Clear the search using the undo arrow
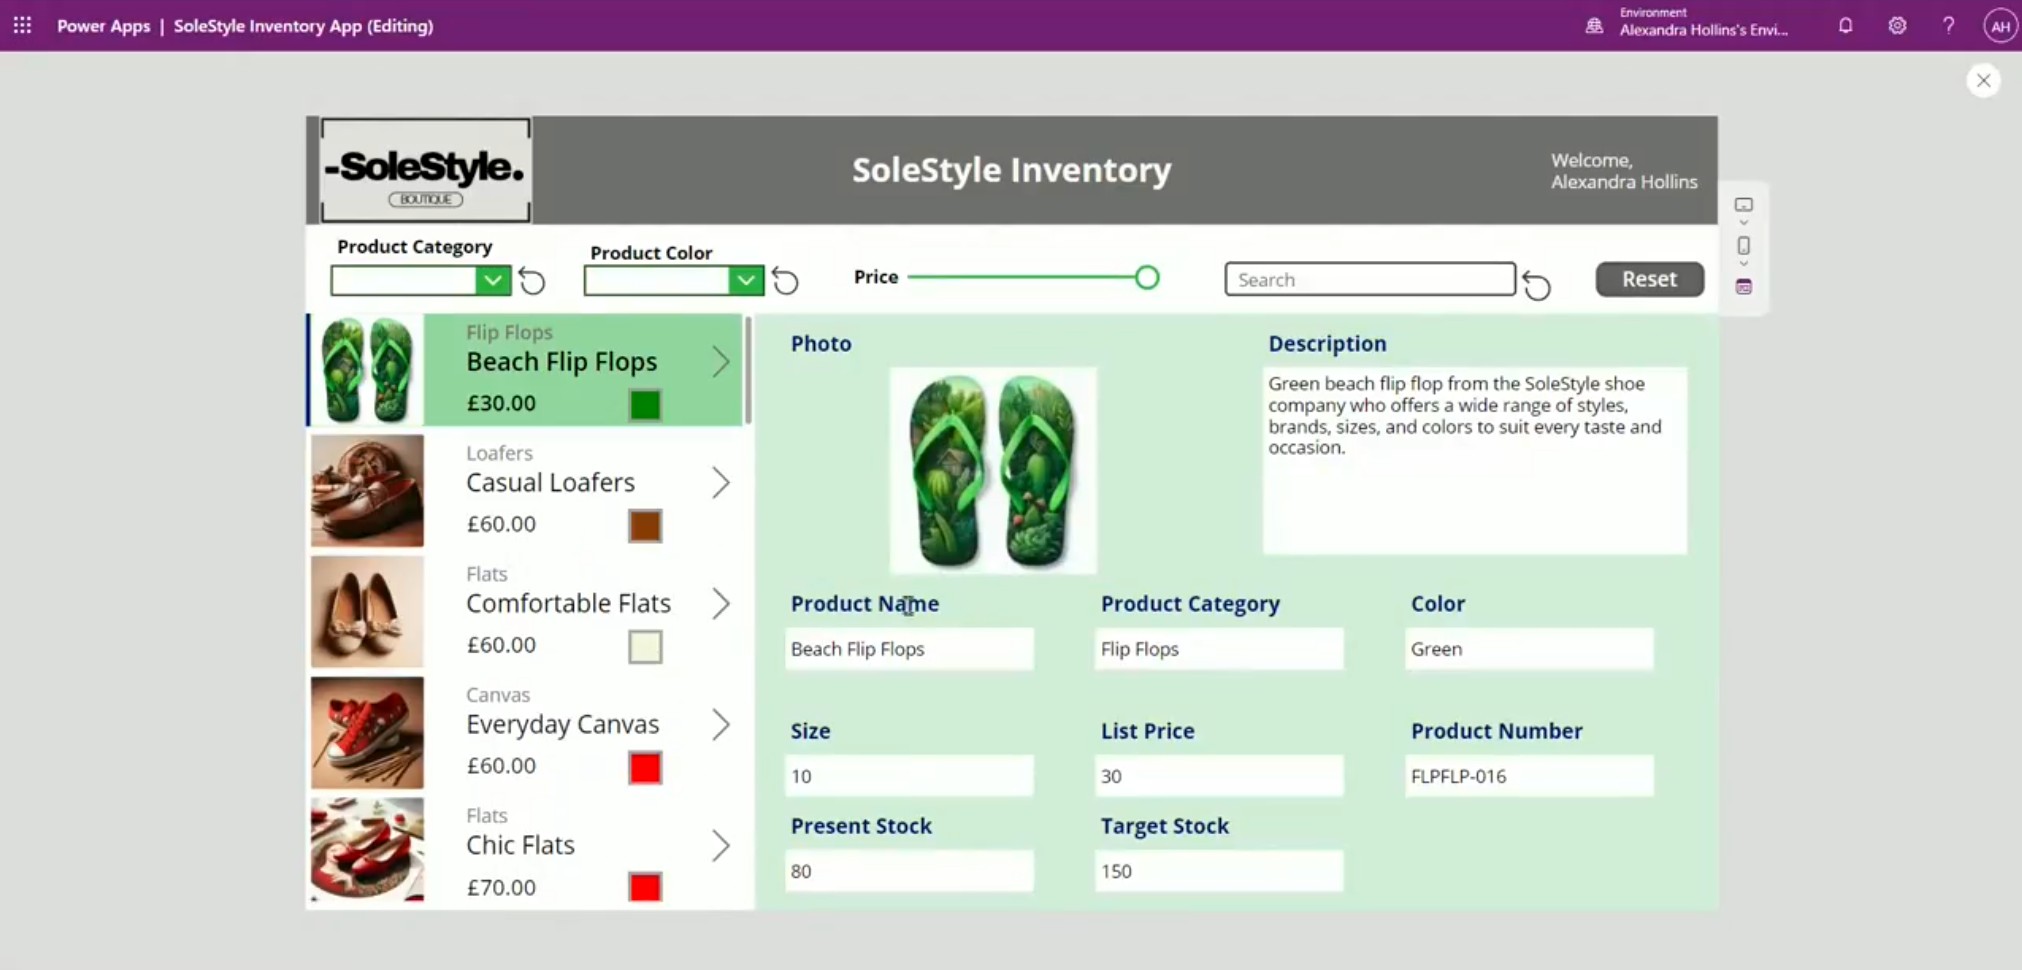Screen dimensions: 2022x970 point(1536,285)
